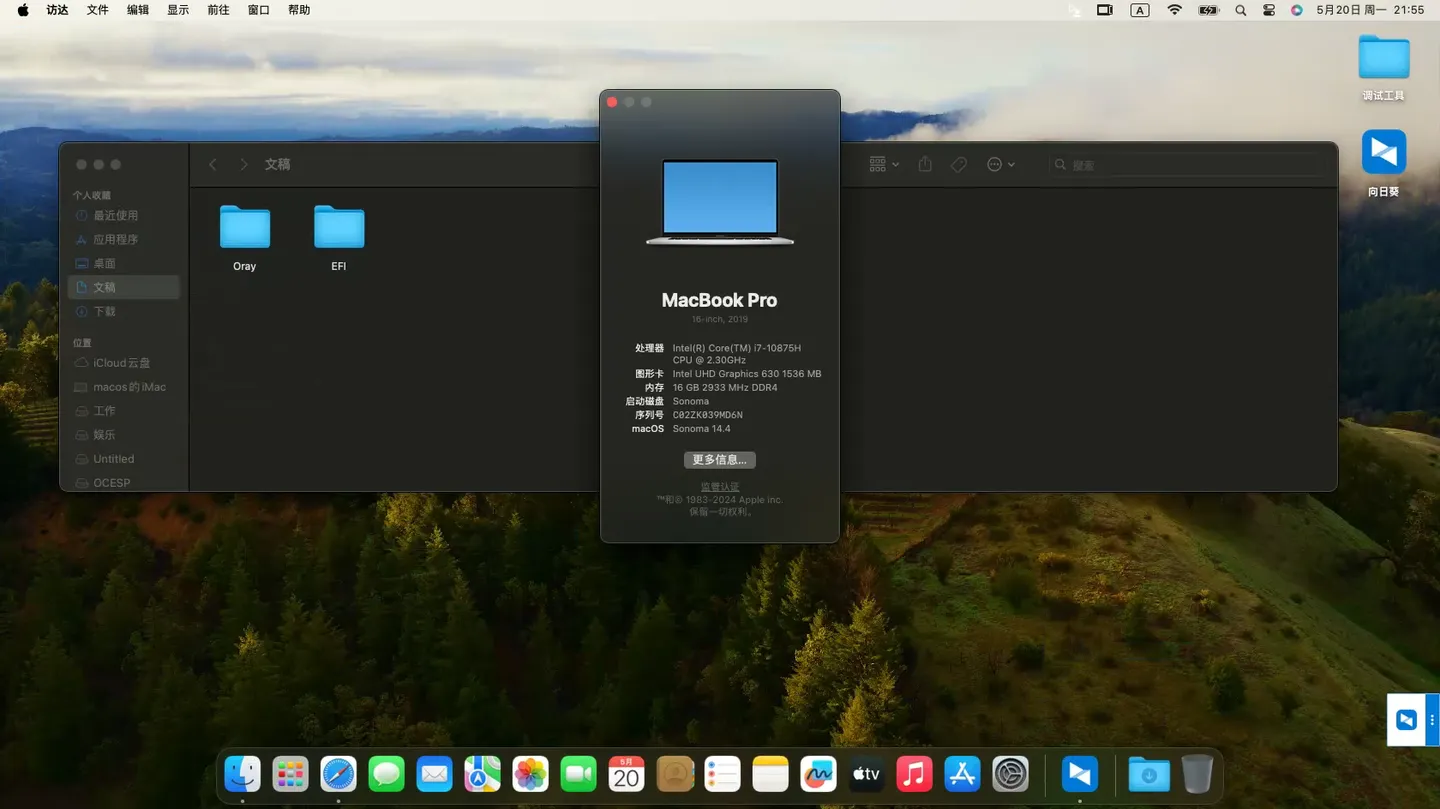Click the 监管认证 link
1440x809 pixels.
(x=719, y=487)
